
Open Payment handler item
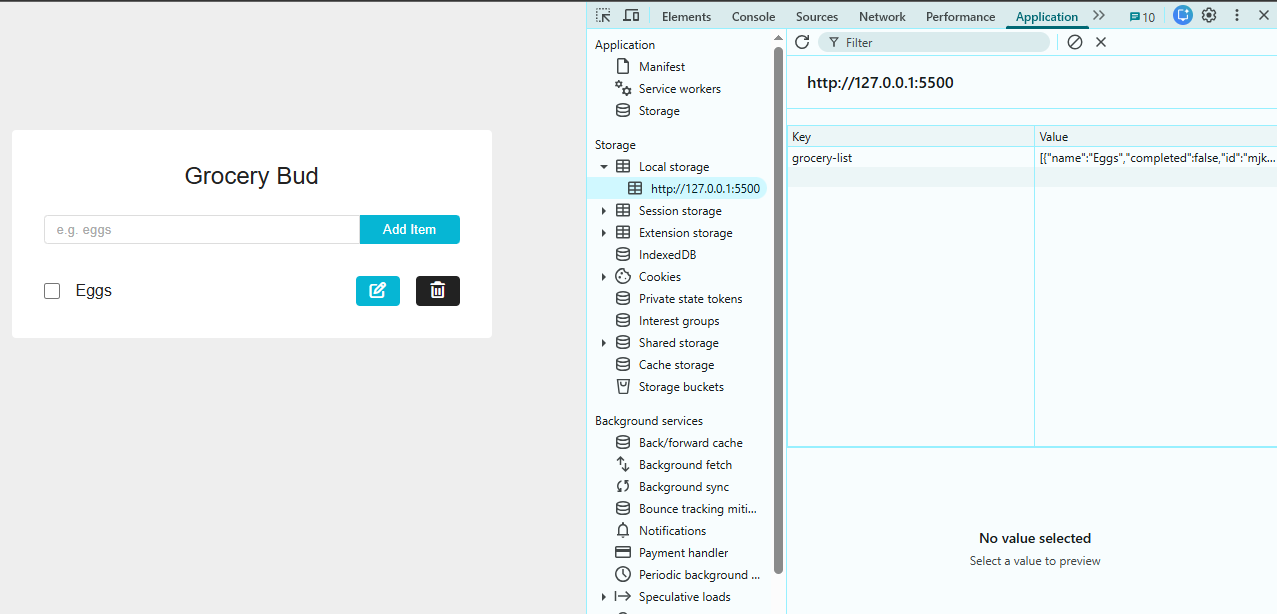point(683,553)
